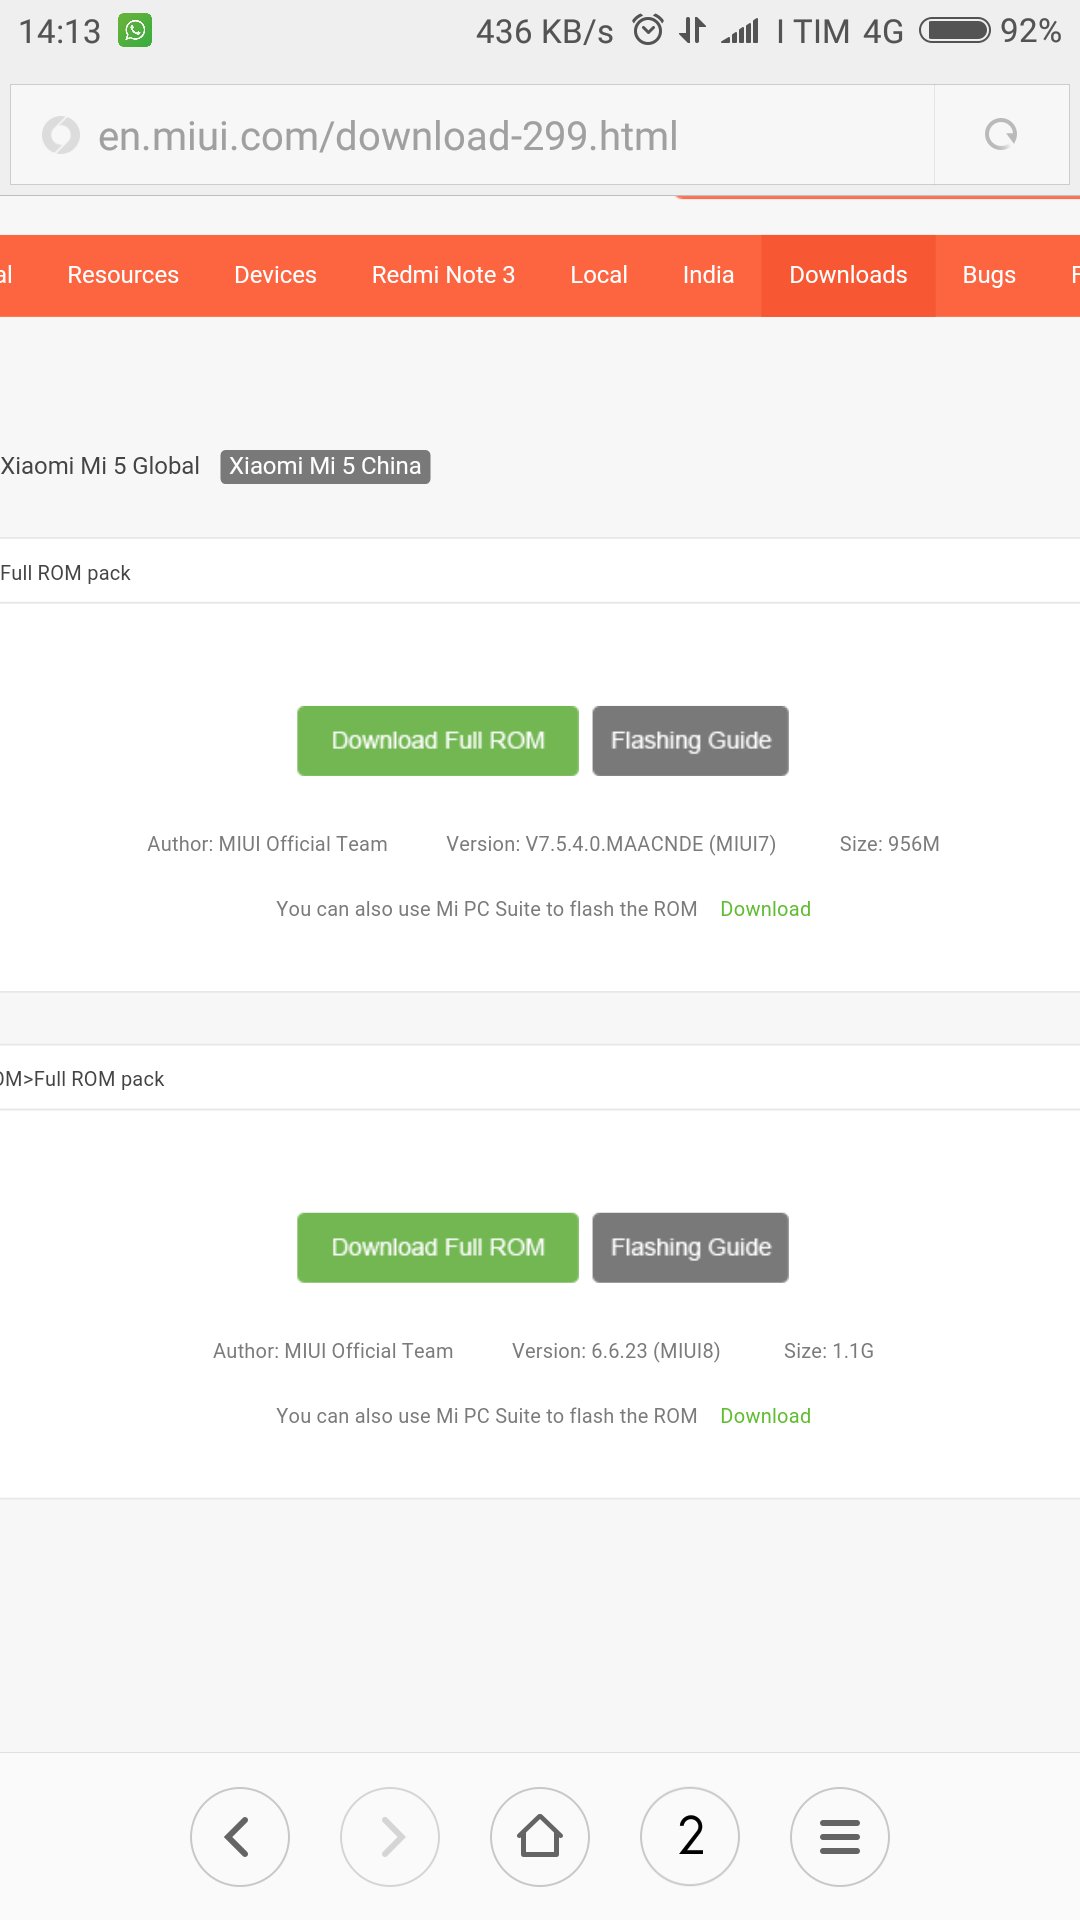Tap the WhatsApp notification icon in status bar
Image resolution: width=1080 pixels, height=1920 pixels.
(135, 30)
